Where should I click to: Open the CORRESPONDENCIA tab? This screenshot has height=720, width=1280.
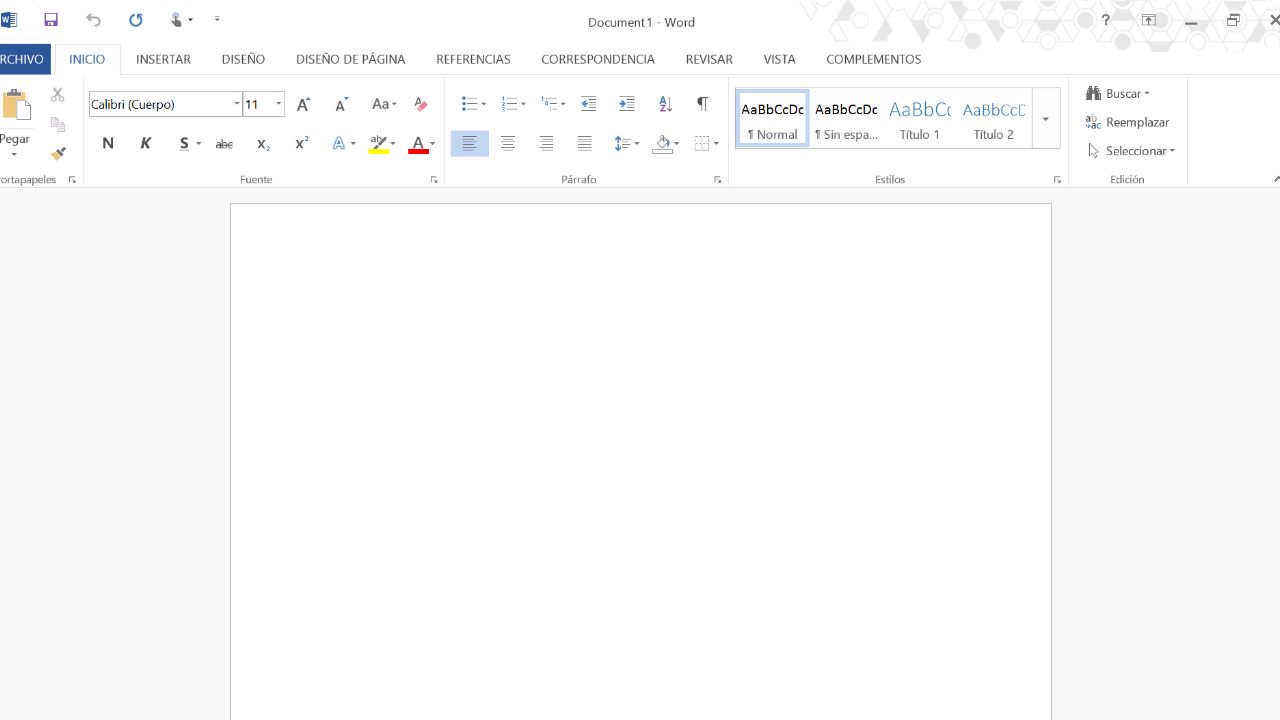pos(598,59)
